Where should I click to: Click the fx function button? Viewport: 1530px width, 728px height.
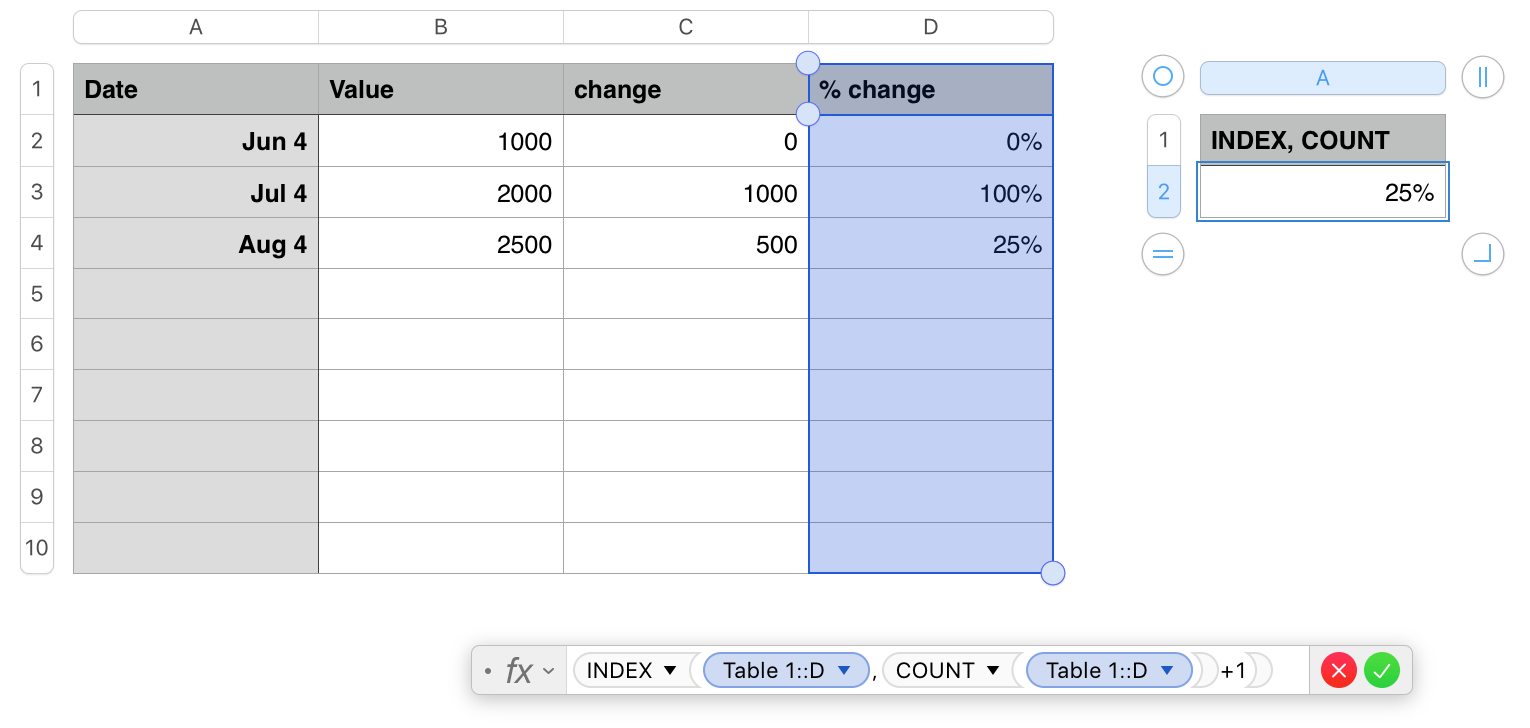(x=518, y=670)
